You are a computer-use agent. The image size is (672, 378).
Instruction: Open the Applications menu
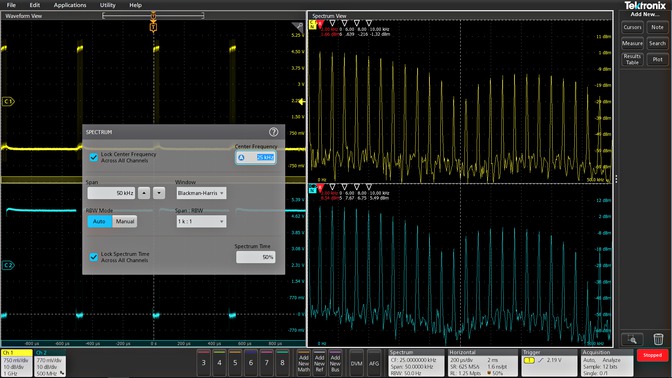(70, 5)
